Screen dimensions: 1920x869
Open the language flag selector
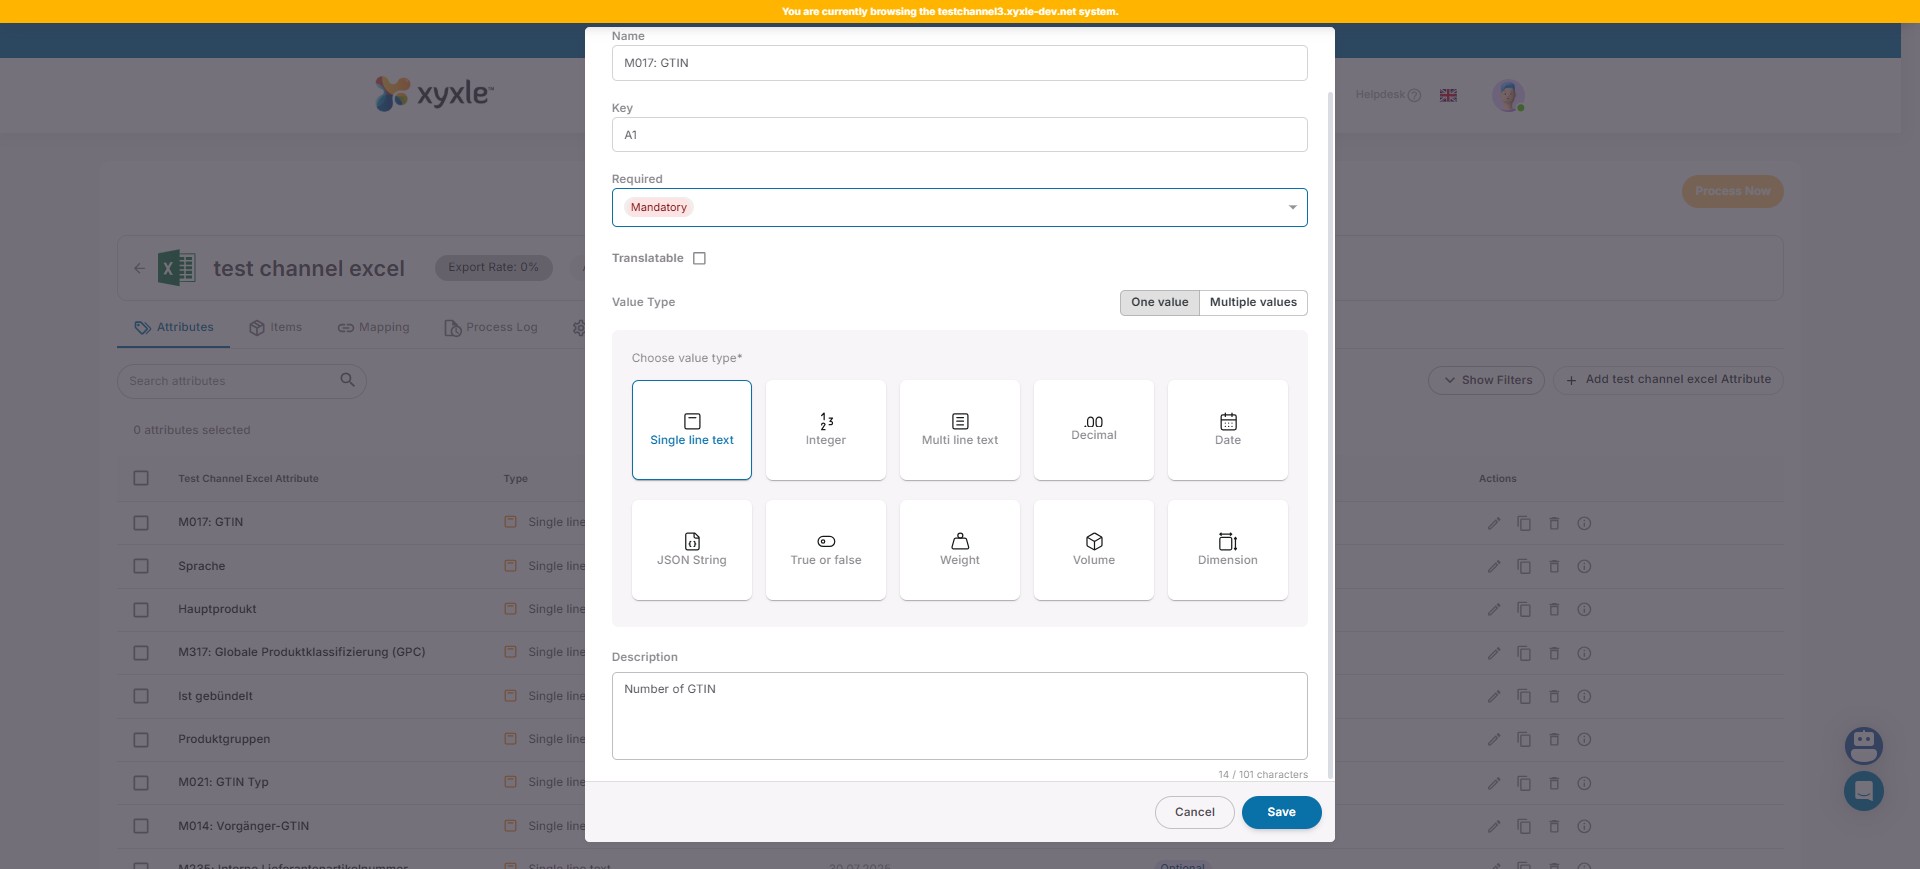[x=1448, y=95]
